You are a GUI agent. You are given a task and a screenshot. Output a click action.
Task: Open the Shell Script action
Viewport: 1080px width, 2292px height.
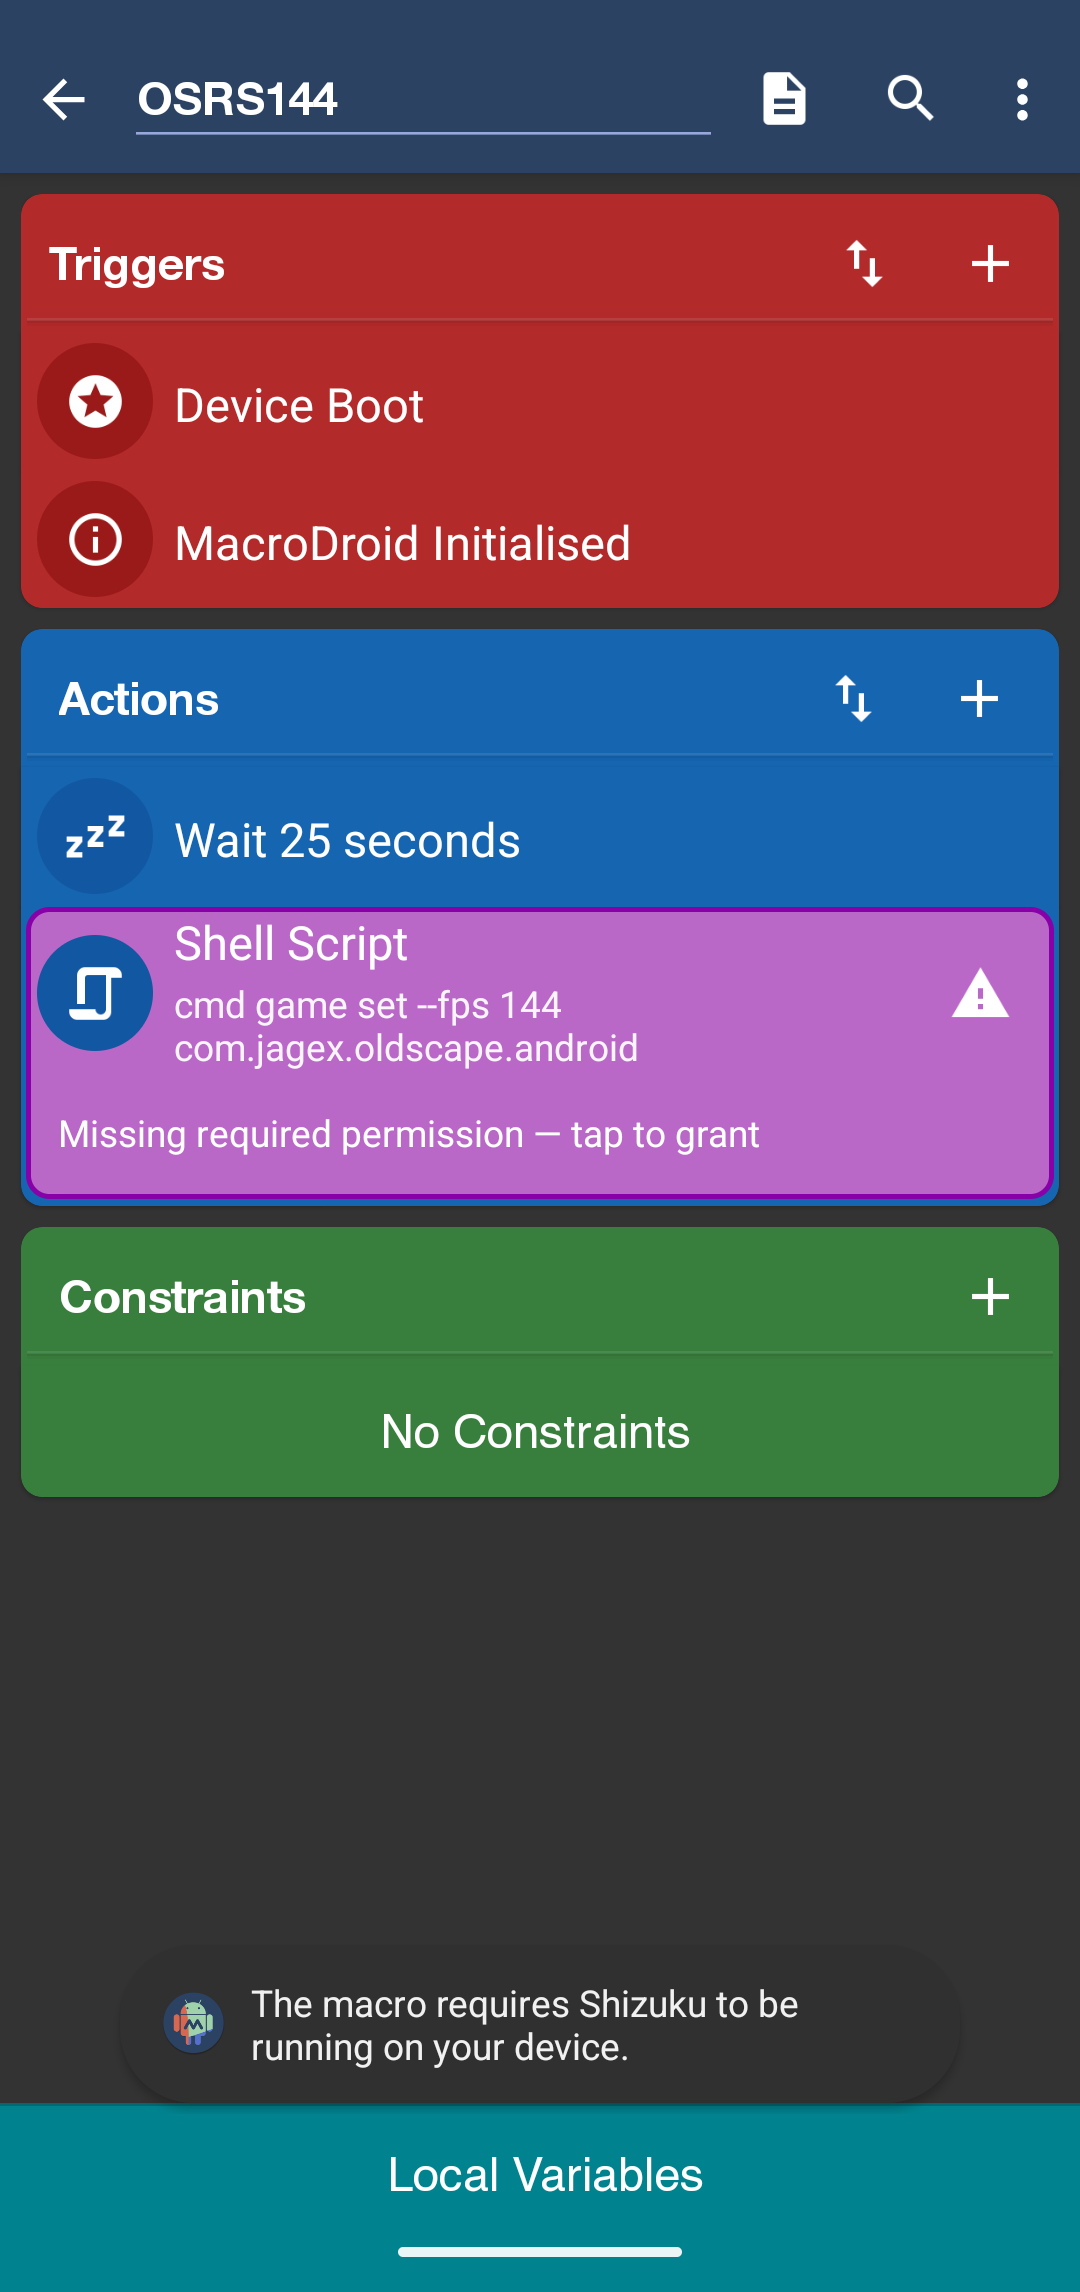point(540,1052)
